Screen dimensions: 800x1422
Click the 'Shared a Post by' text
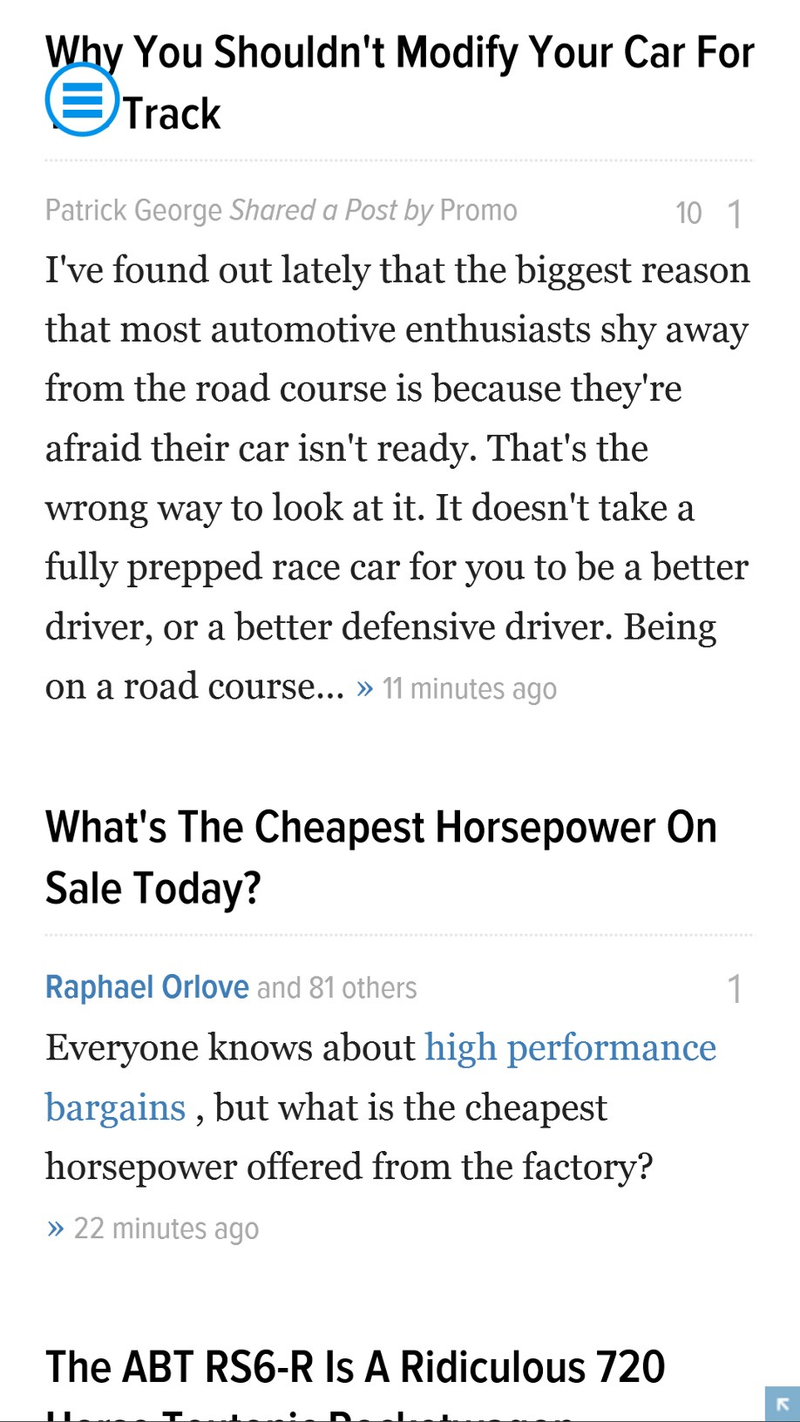coord(331,211)
